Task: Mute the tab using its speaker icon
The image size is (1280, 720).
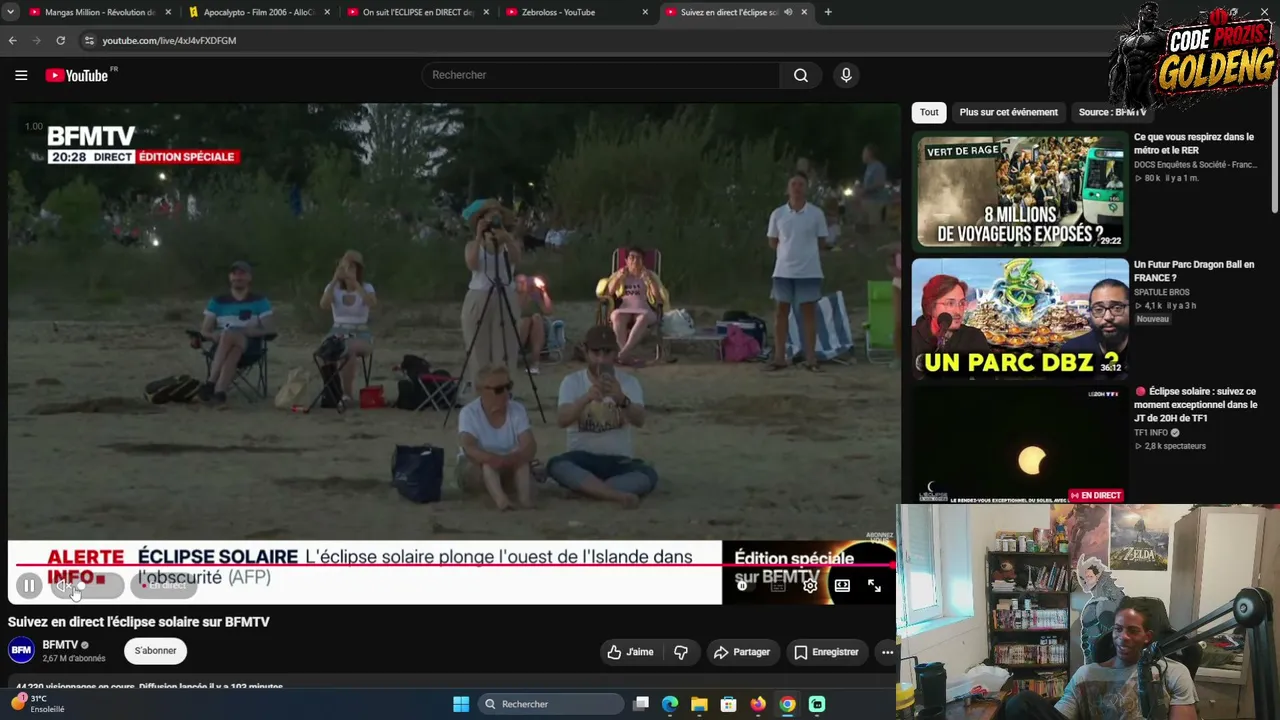Action: [788, 12]
